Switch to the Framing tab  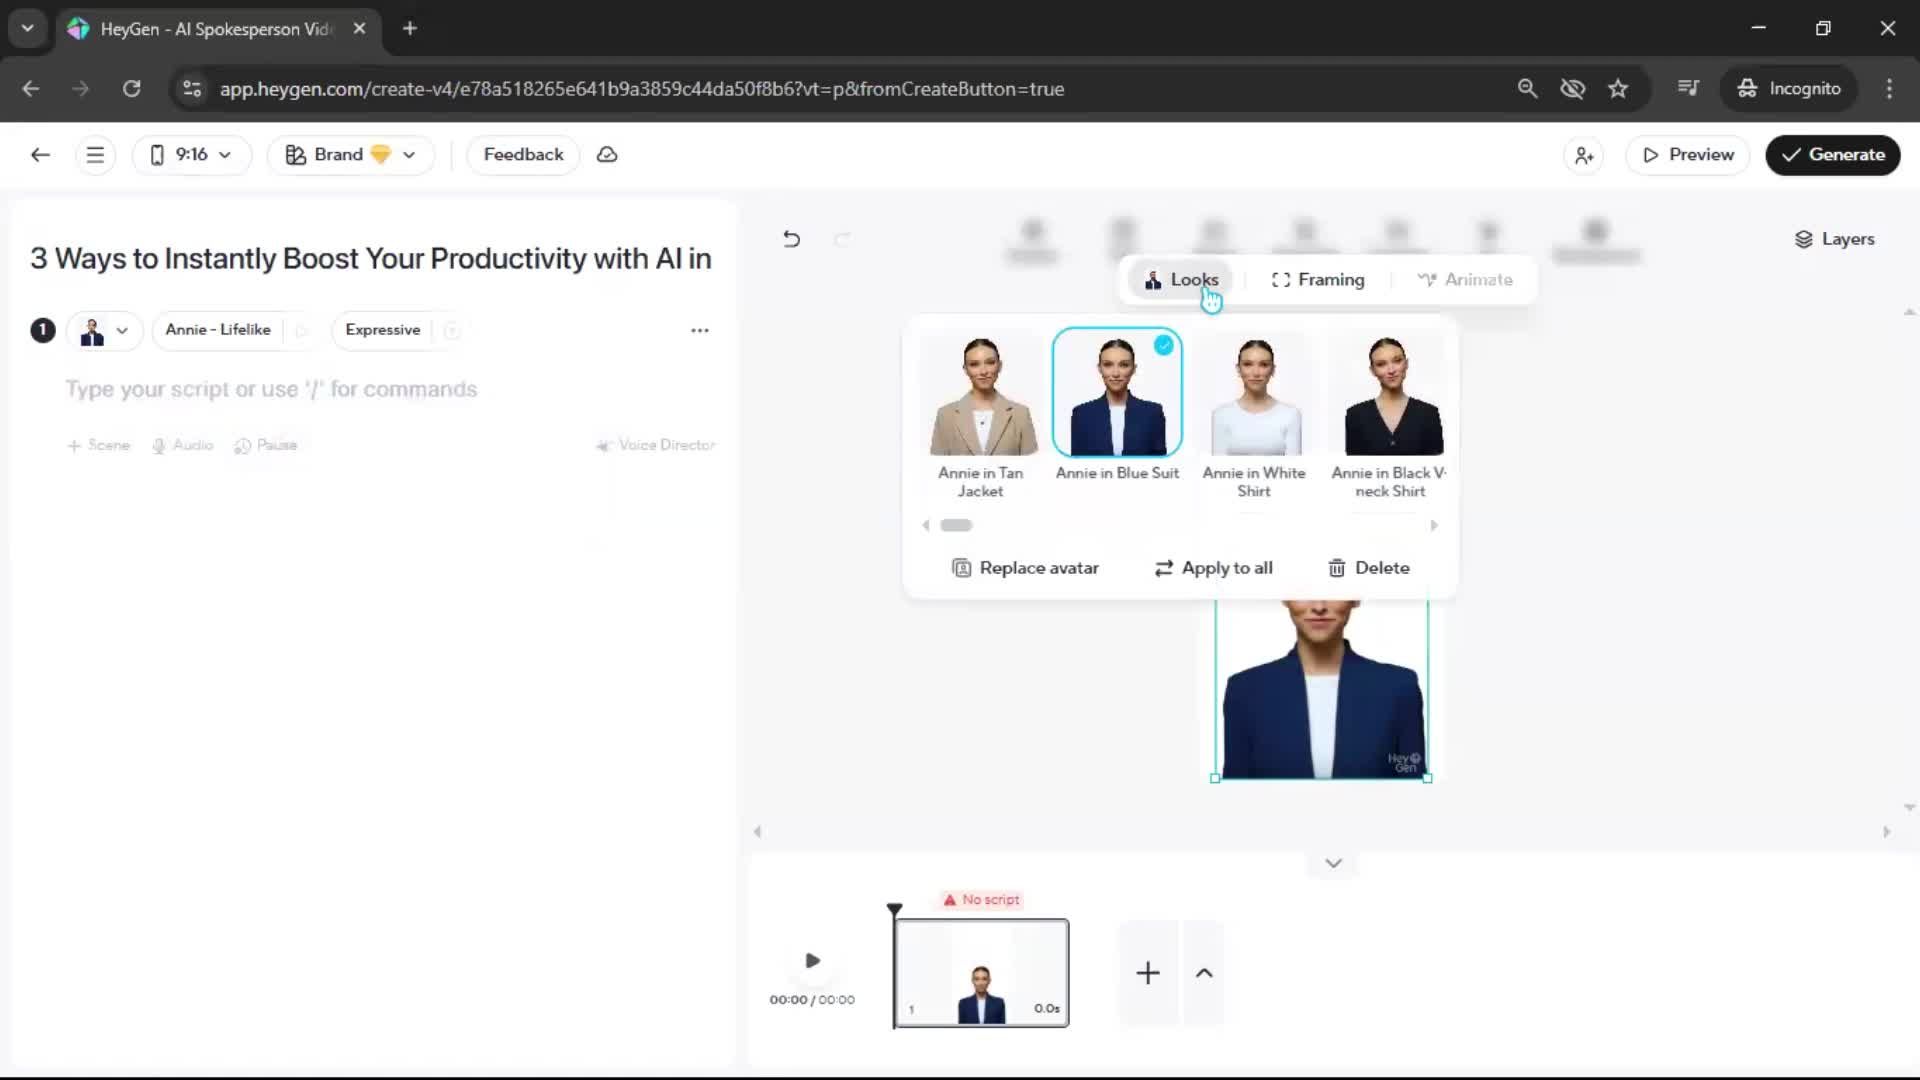(x=1318, y=280)
